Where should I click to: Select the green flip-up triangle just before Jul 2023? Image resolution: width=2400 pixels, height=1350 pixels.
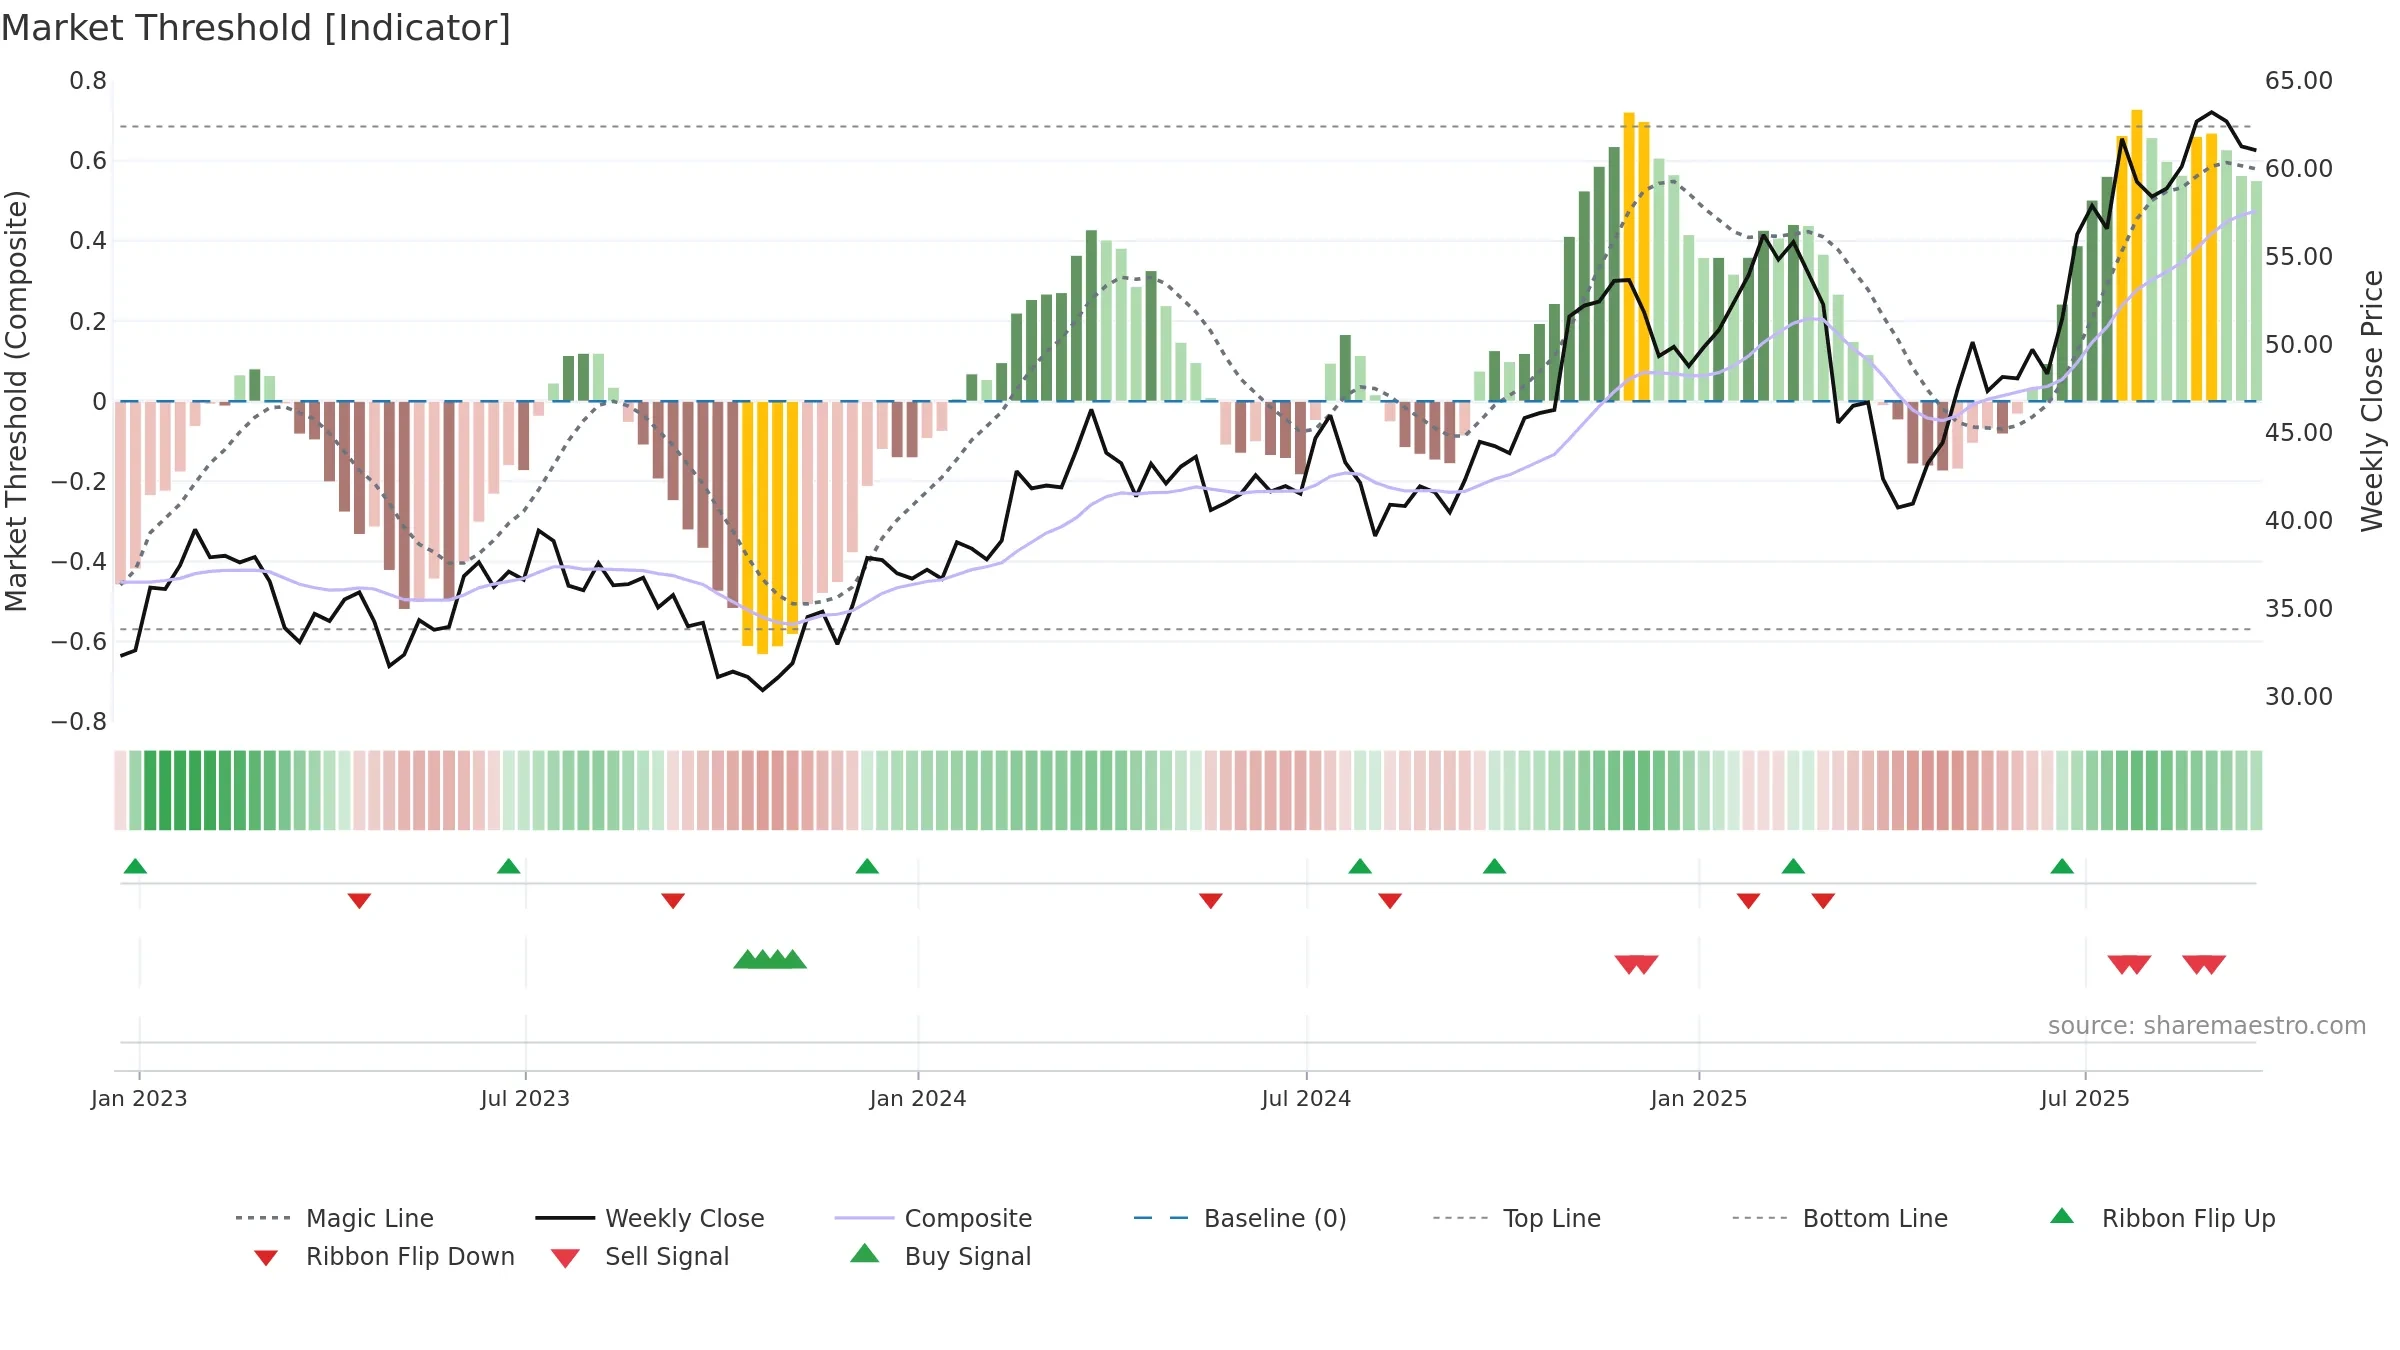[x=508, y=866]
